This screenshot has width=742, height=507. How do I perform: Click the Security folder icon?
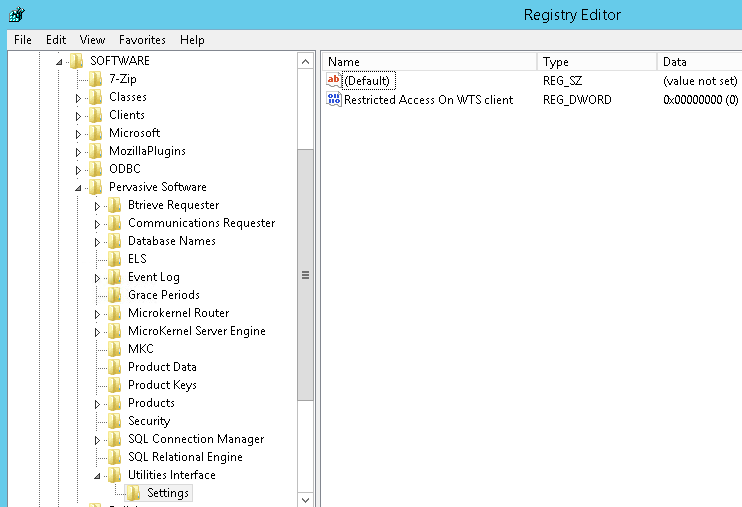tap(114, 420)
